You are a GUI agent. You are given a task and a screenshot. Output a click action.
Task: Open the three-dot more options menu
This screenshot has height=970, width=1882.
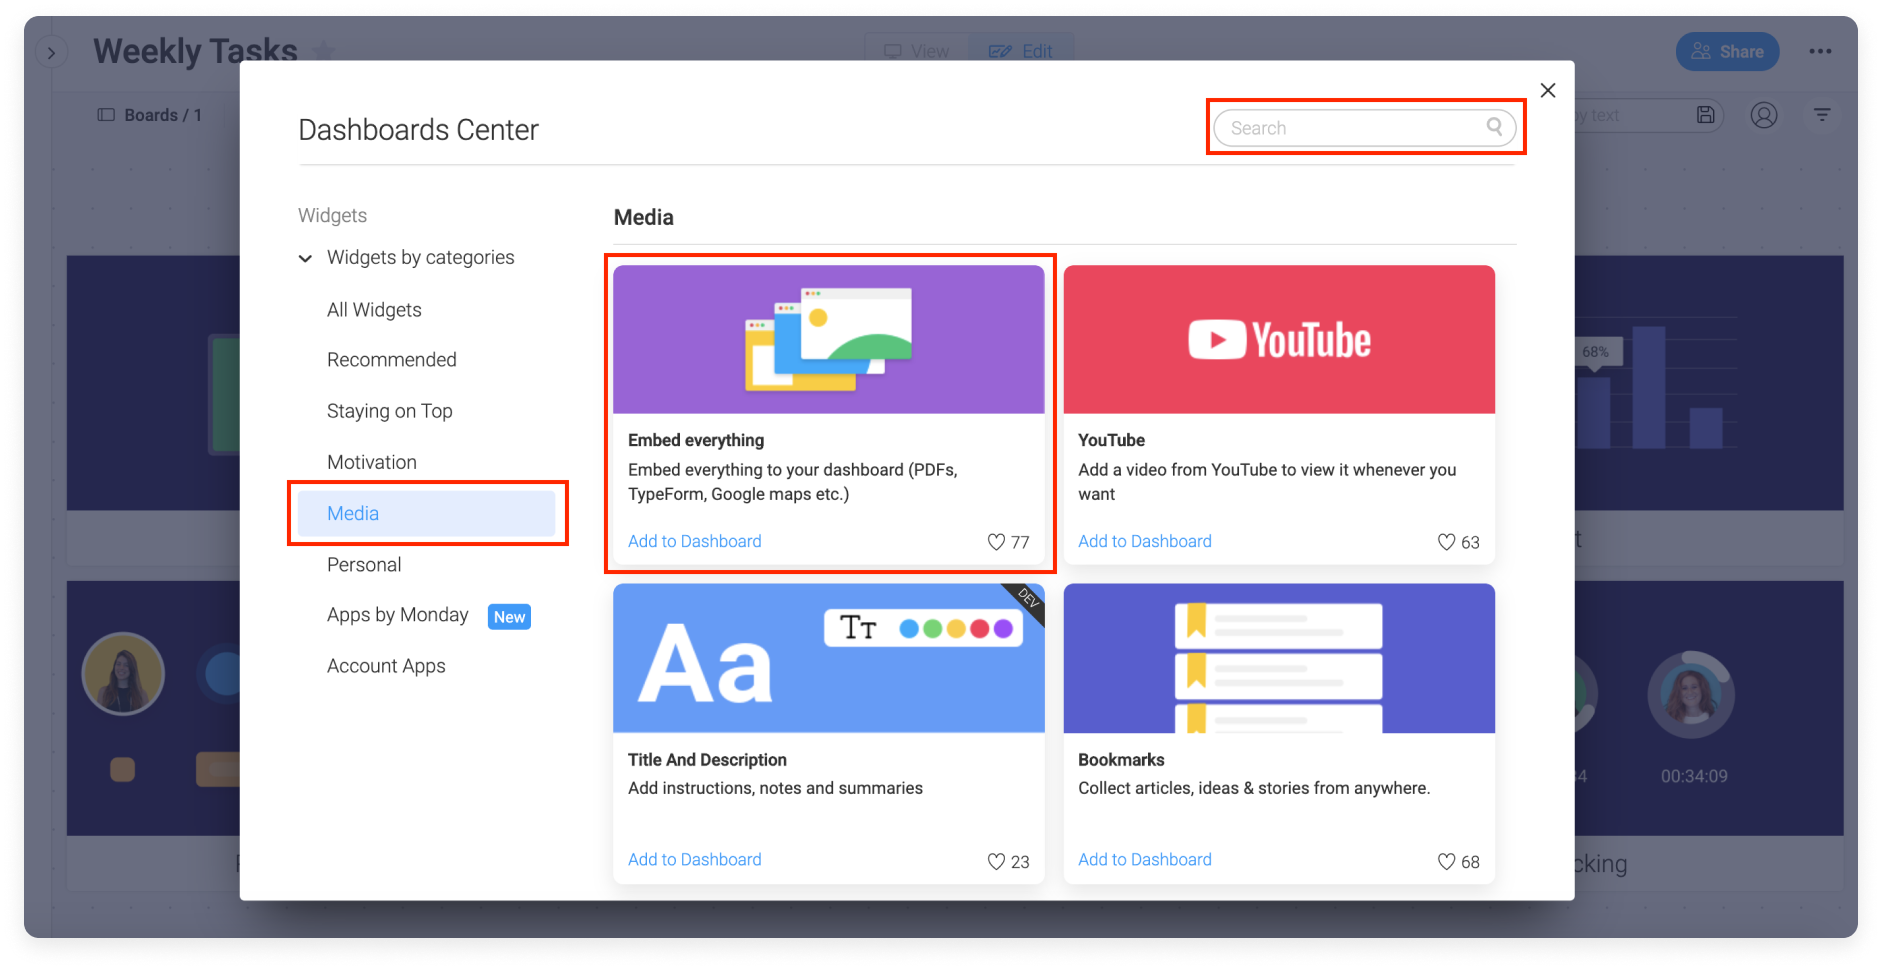pos(1820,51)
